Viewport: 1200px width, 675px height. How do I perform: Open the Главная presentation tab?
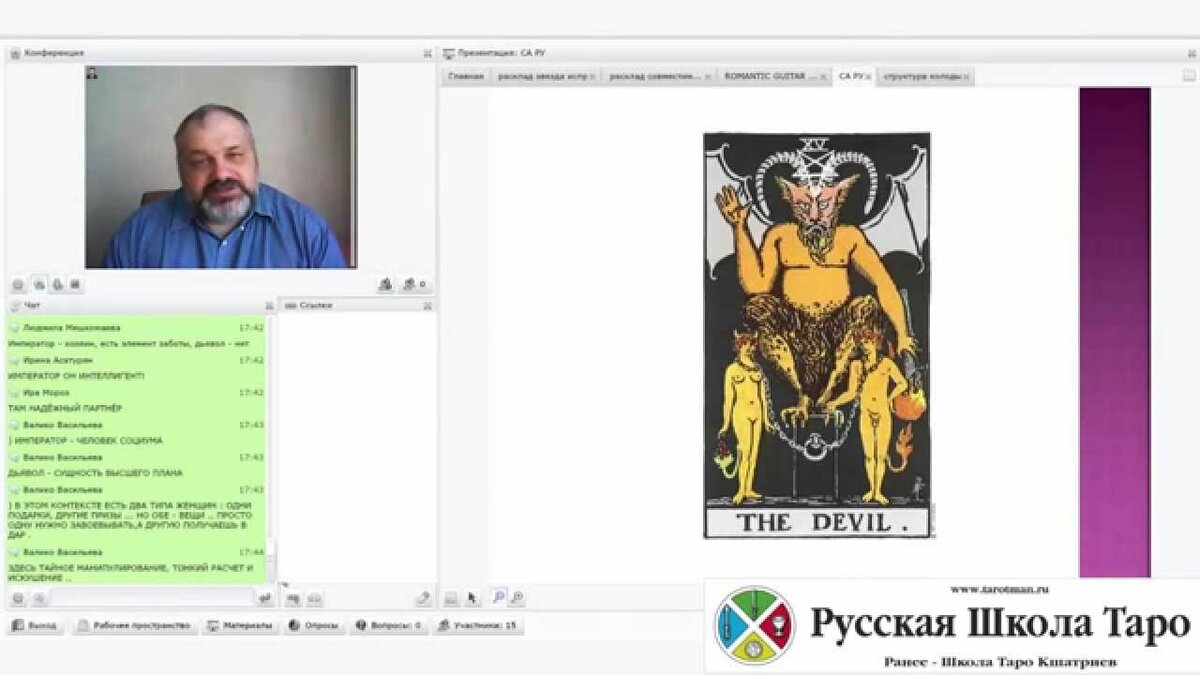[x=465, y=76]
